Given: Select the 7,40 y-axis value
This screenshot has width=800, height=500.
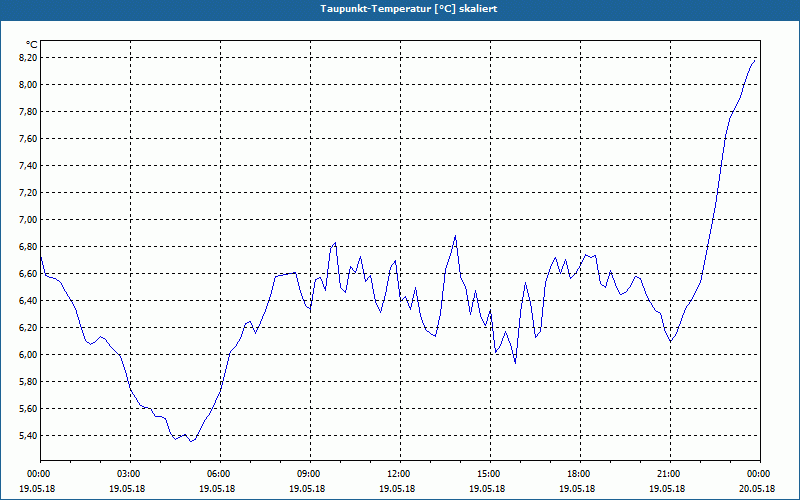Looking at the screenshot, I should point(28,166).
